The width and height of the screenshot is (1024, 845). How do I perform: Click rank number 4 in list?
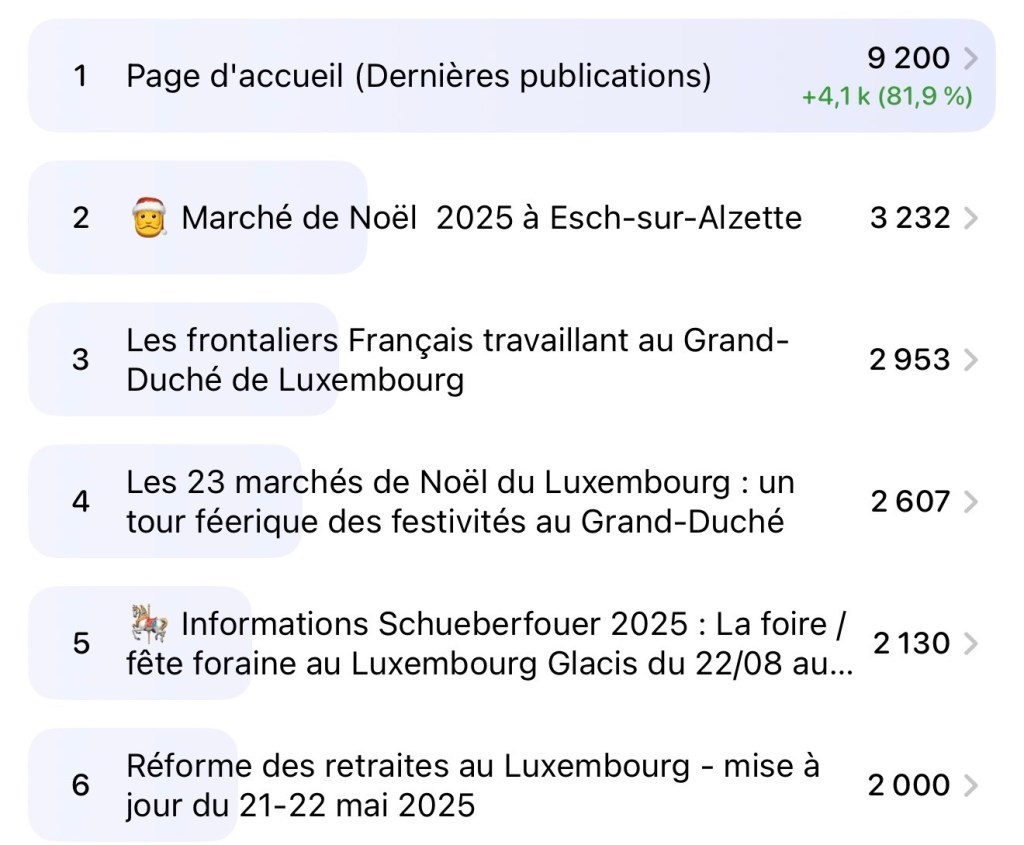[x=81, y=501]
